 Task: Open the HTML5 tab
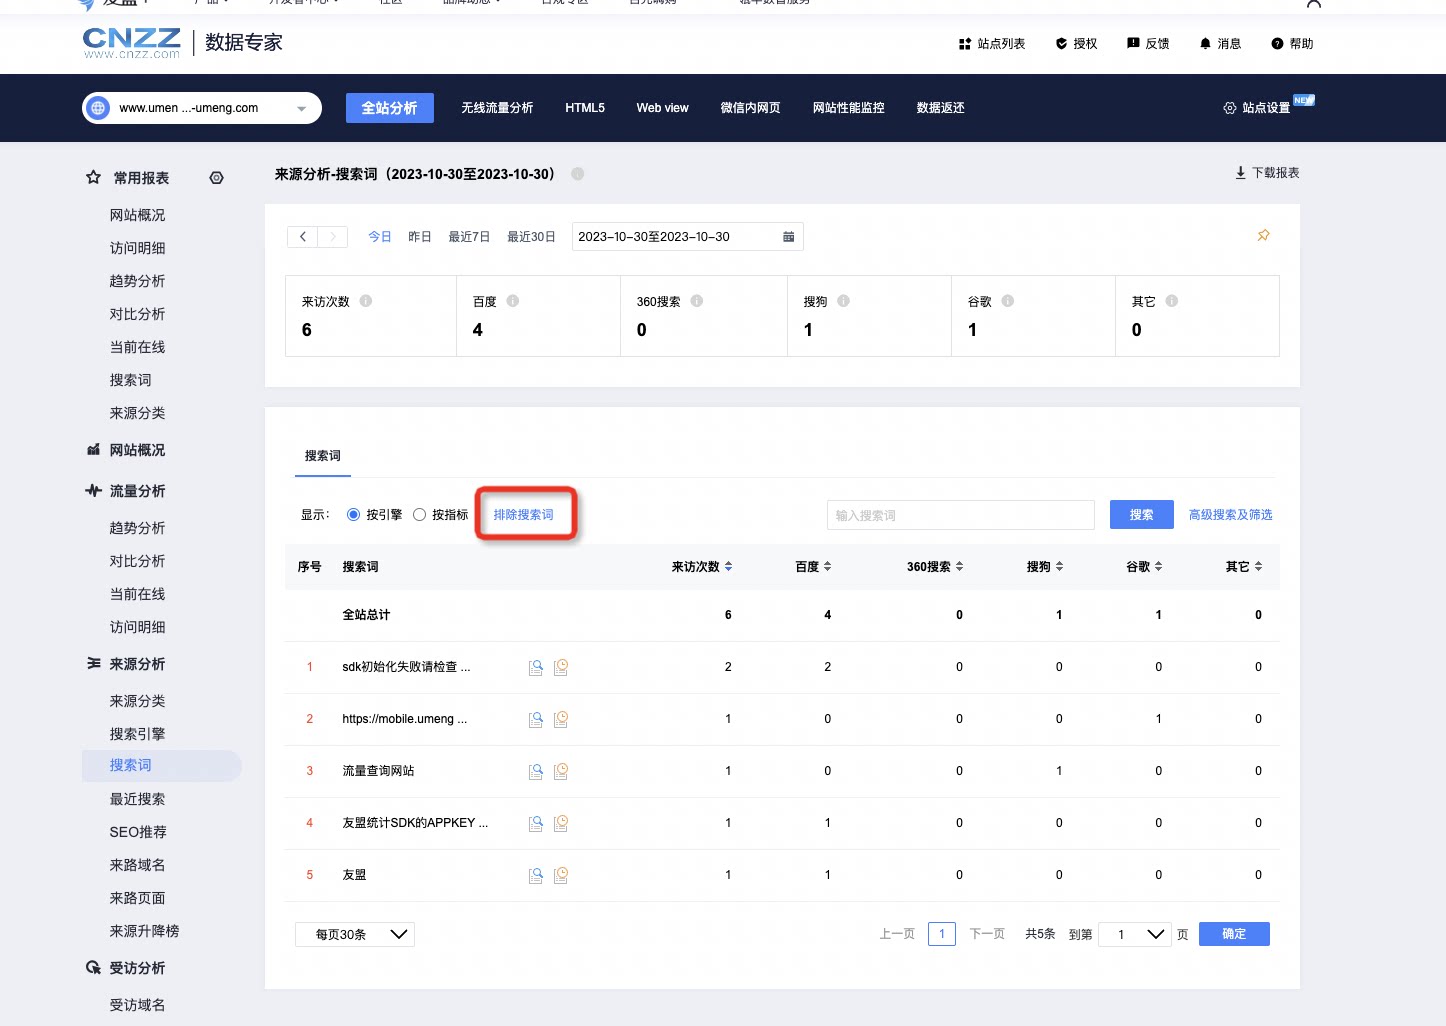pos(585,108)
